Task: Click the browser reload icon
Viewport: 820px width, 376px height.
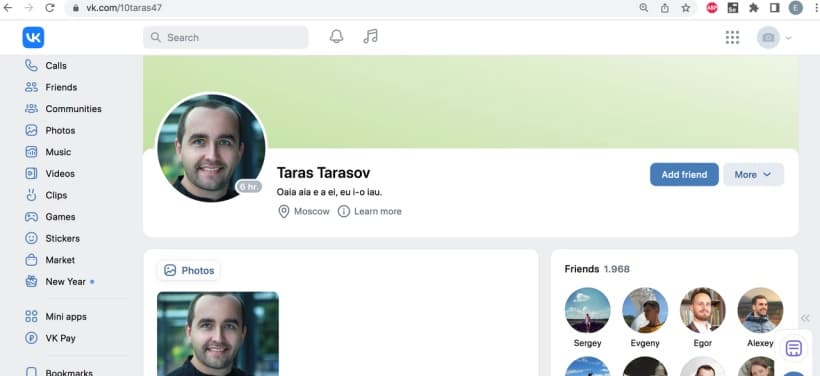Action: click(50, 8)
